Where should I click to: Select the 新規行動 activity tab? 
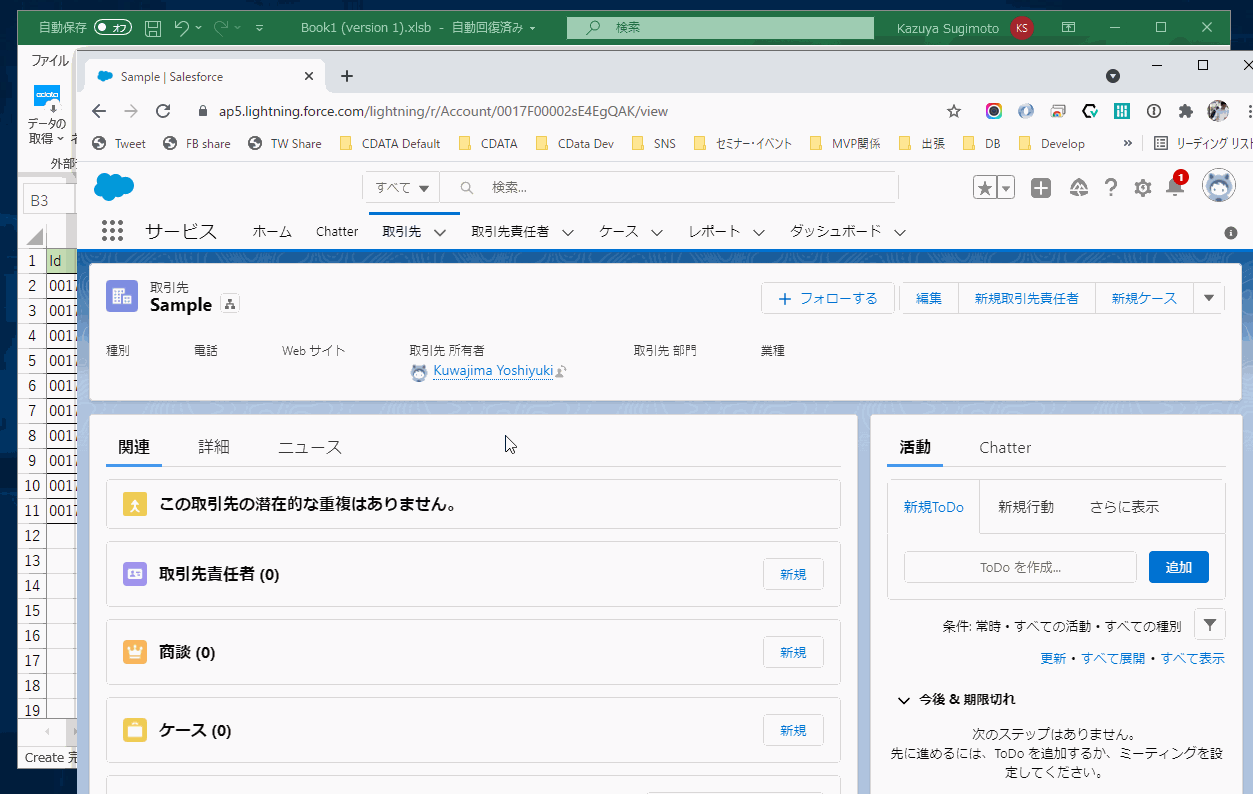[x=1026, y=507]
